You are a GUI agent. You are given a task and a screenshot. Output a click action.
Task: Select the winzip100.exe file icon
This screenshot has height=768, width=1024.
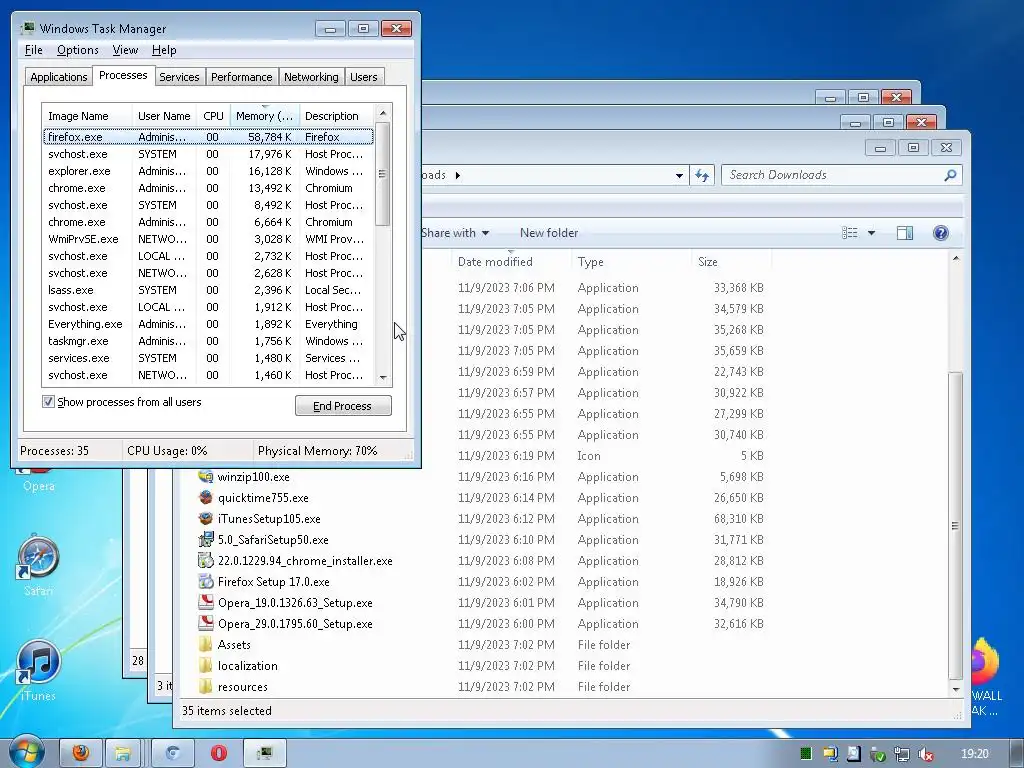206,477
